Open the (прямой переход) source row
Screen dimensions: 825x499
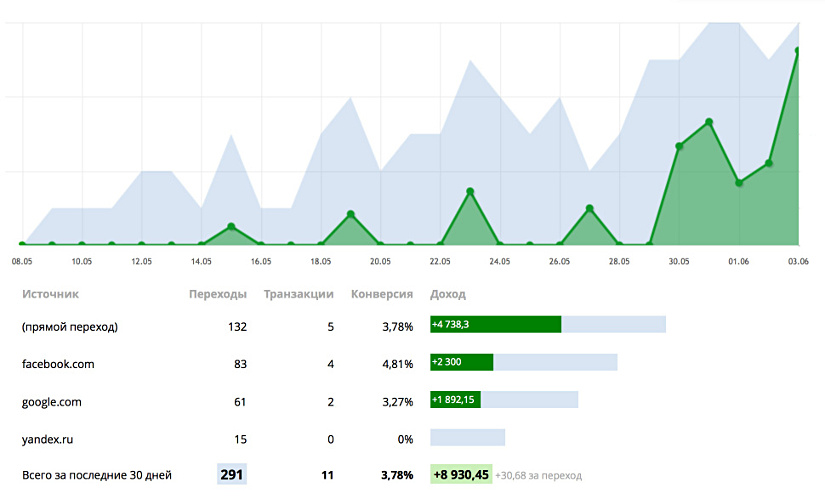(x=70, y=326)
